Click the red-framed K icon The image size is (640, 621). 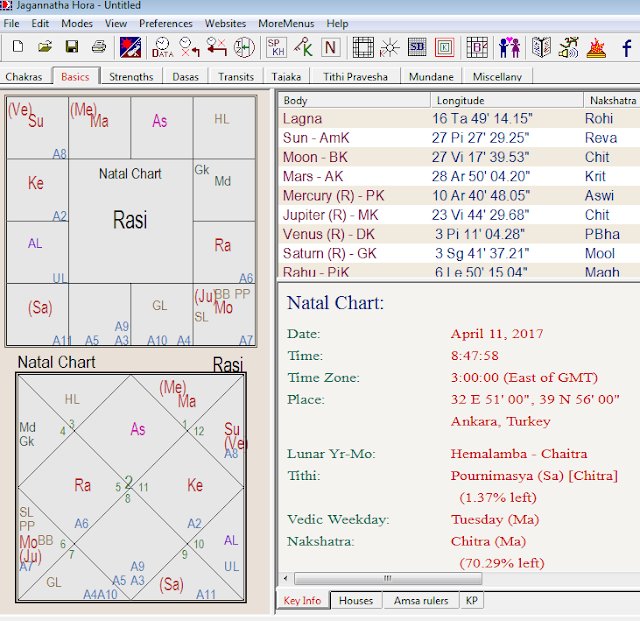444,47
